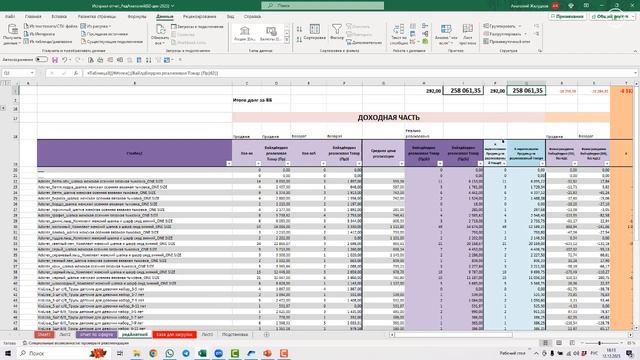640x360 pixels.
Task: Click the Примечания button
Action: coord(567,16)
